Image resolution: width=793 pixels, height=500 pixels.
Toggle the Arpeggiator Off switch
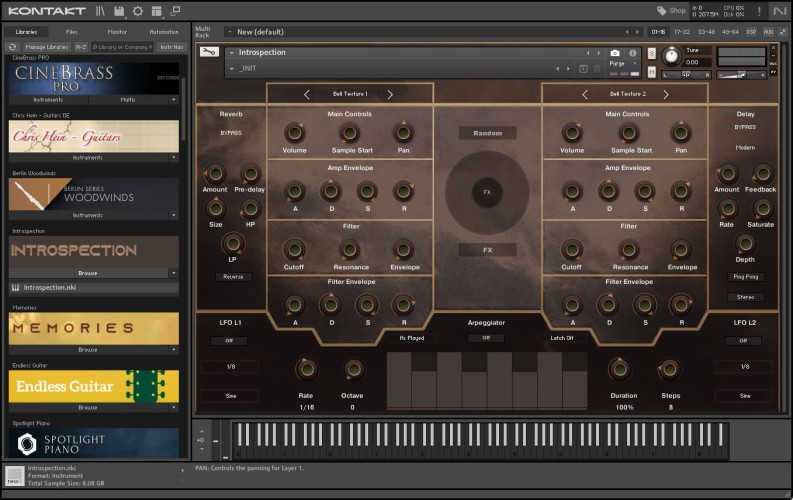tap(486, 338)
